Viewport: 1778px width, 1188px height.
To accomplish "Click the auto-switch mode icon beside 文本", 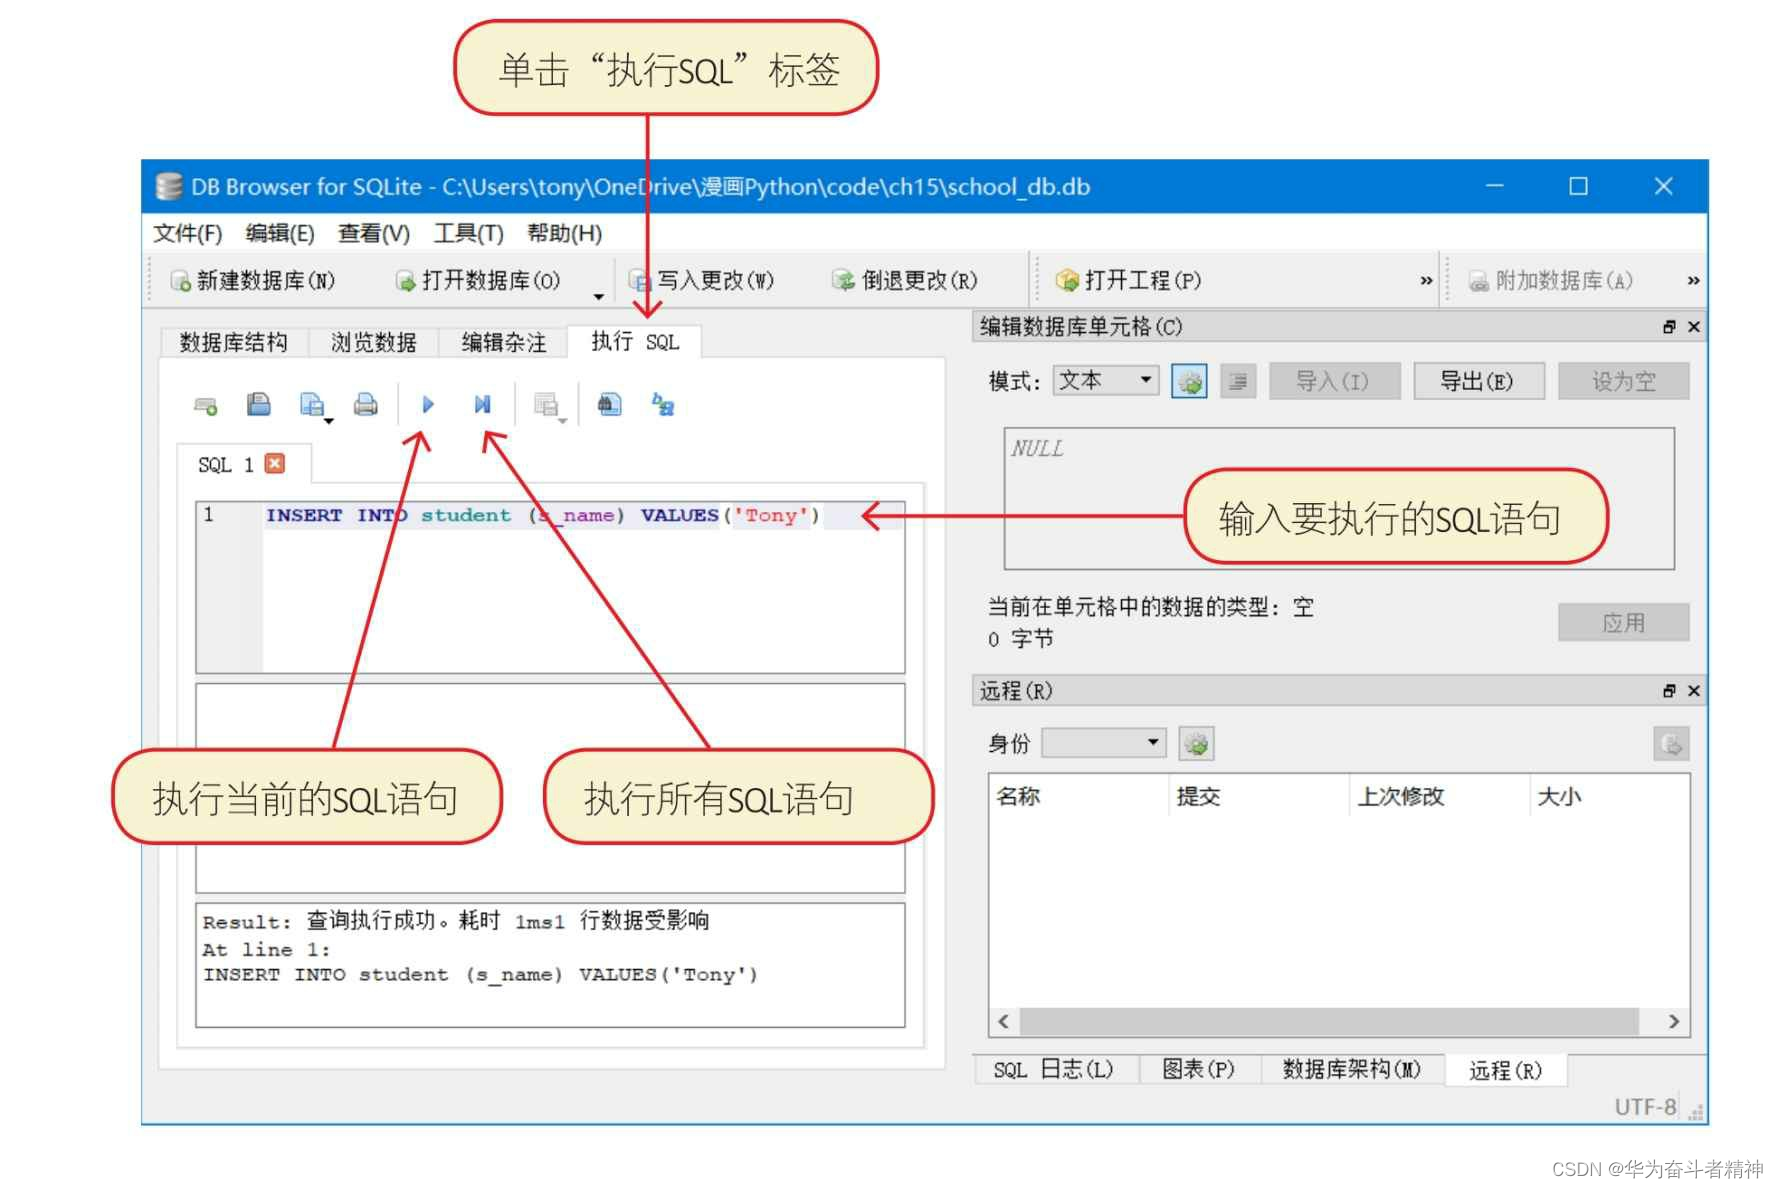I will click(1189, 381).
